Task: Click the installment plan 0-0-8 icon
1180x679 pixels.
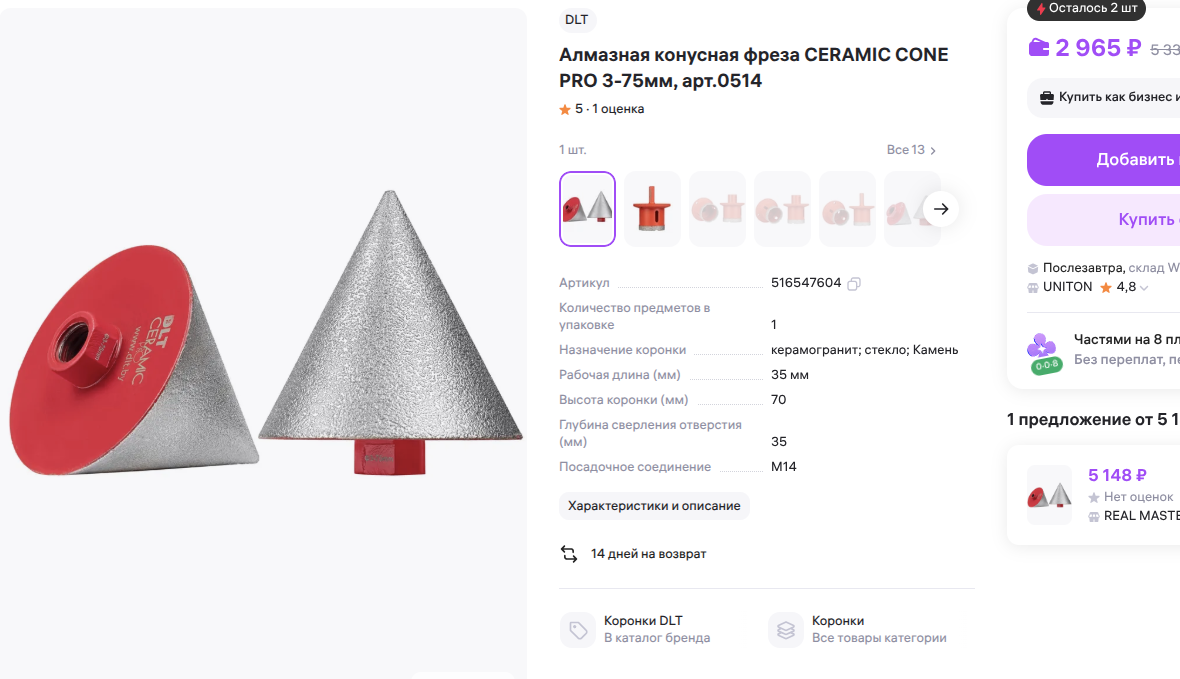Action: click(1044, 355)
